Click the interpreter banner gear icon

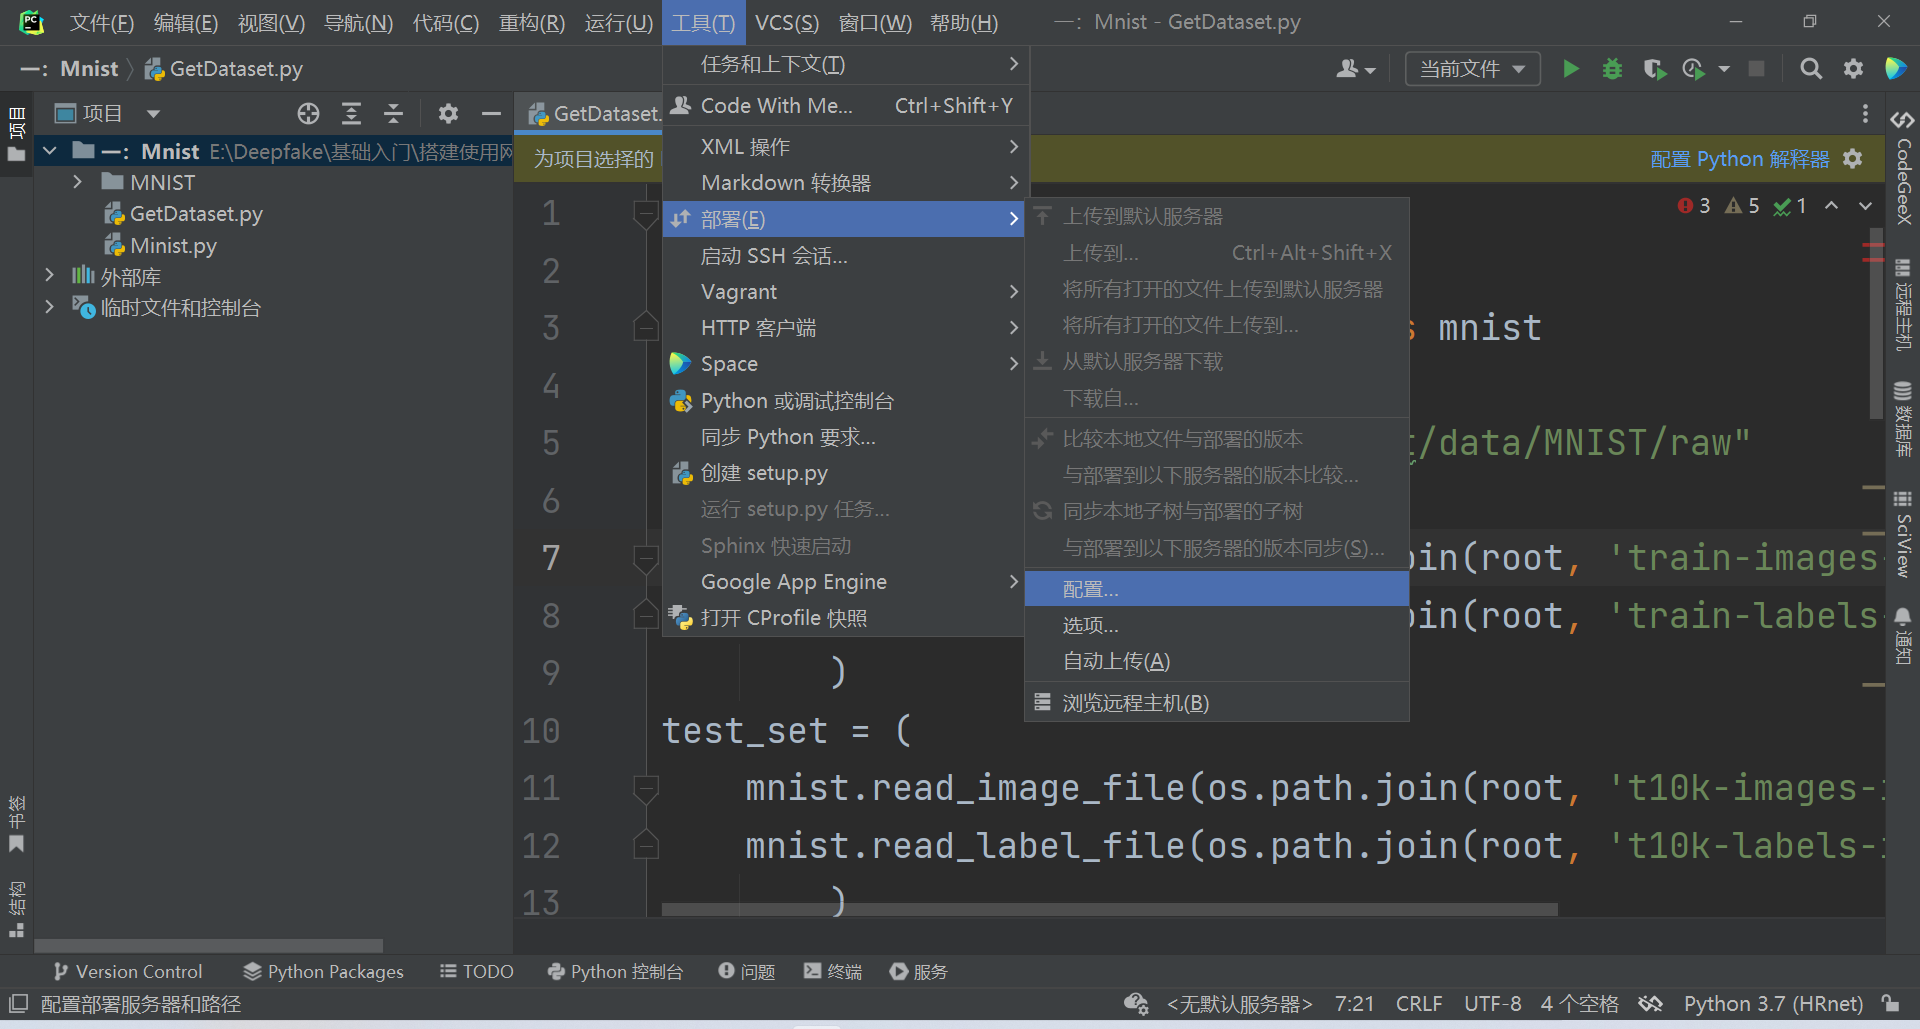[x=1853, y=158]
